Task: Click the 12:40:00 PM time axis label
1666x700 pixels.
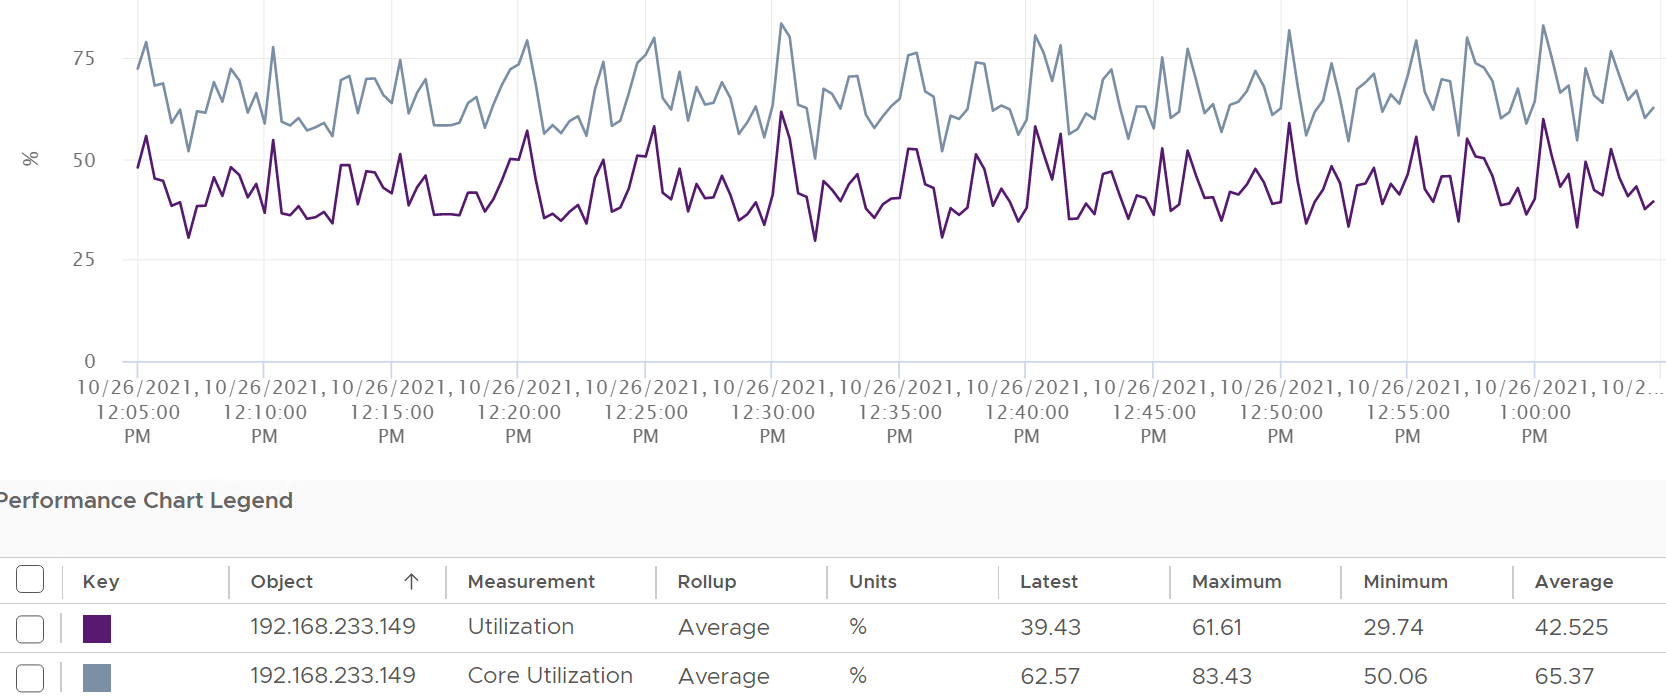Action: (x=1026, y=411)
